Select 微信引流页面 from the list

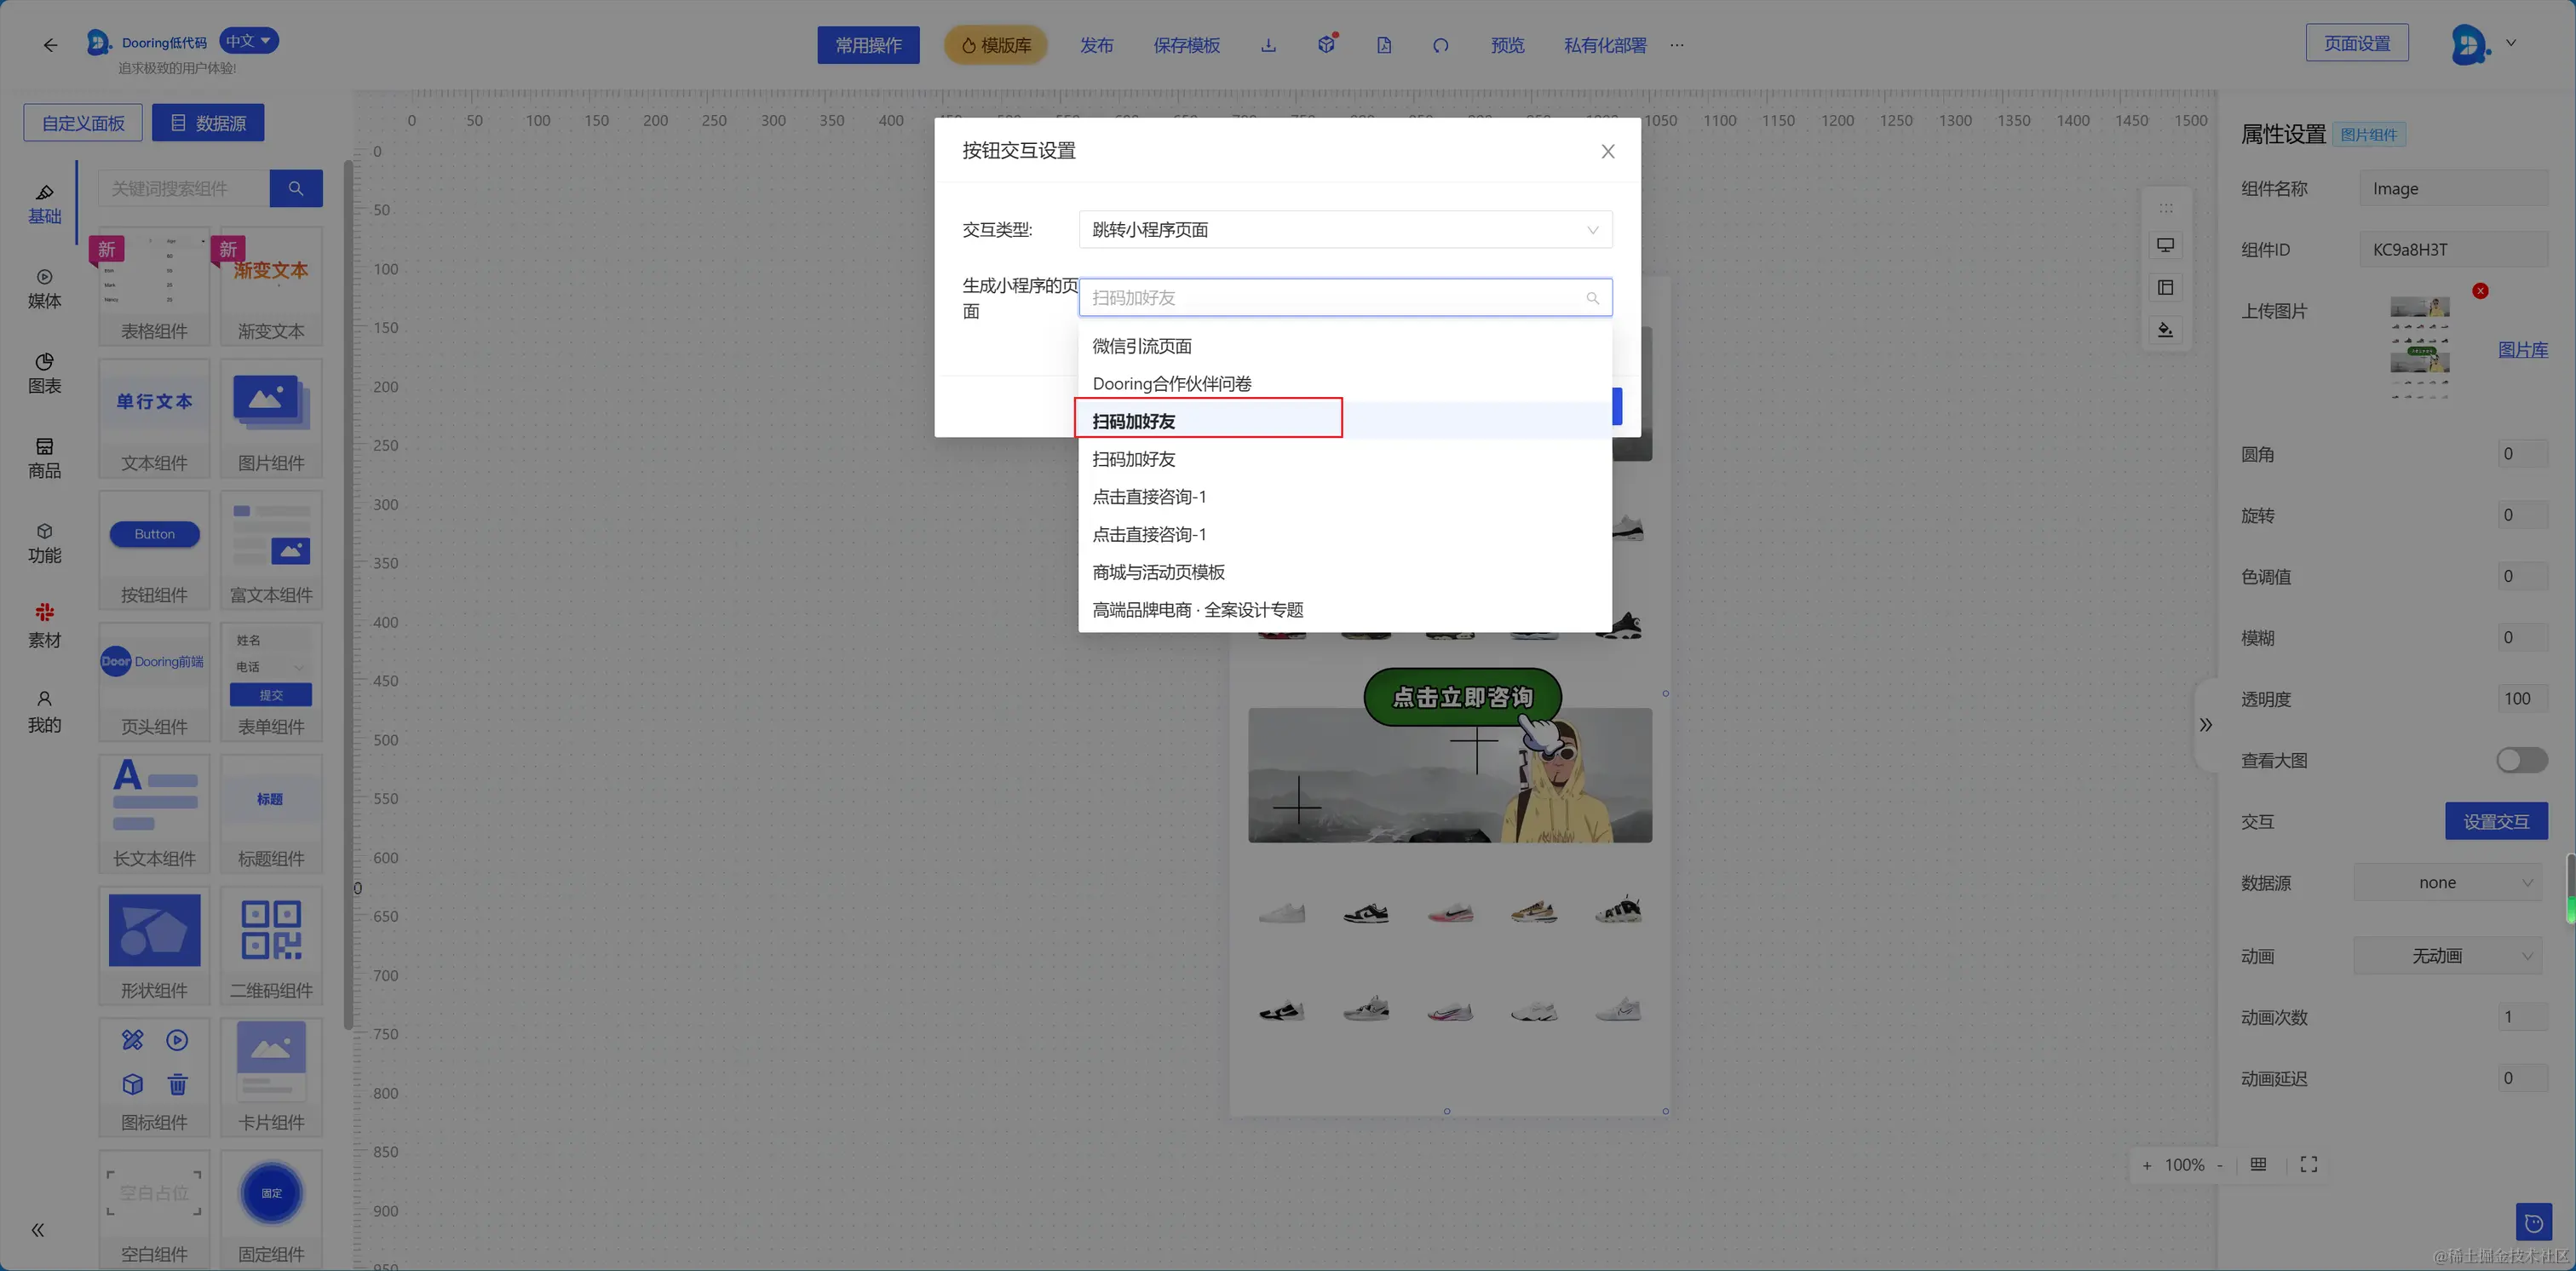[1142, 346]
